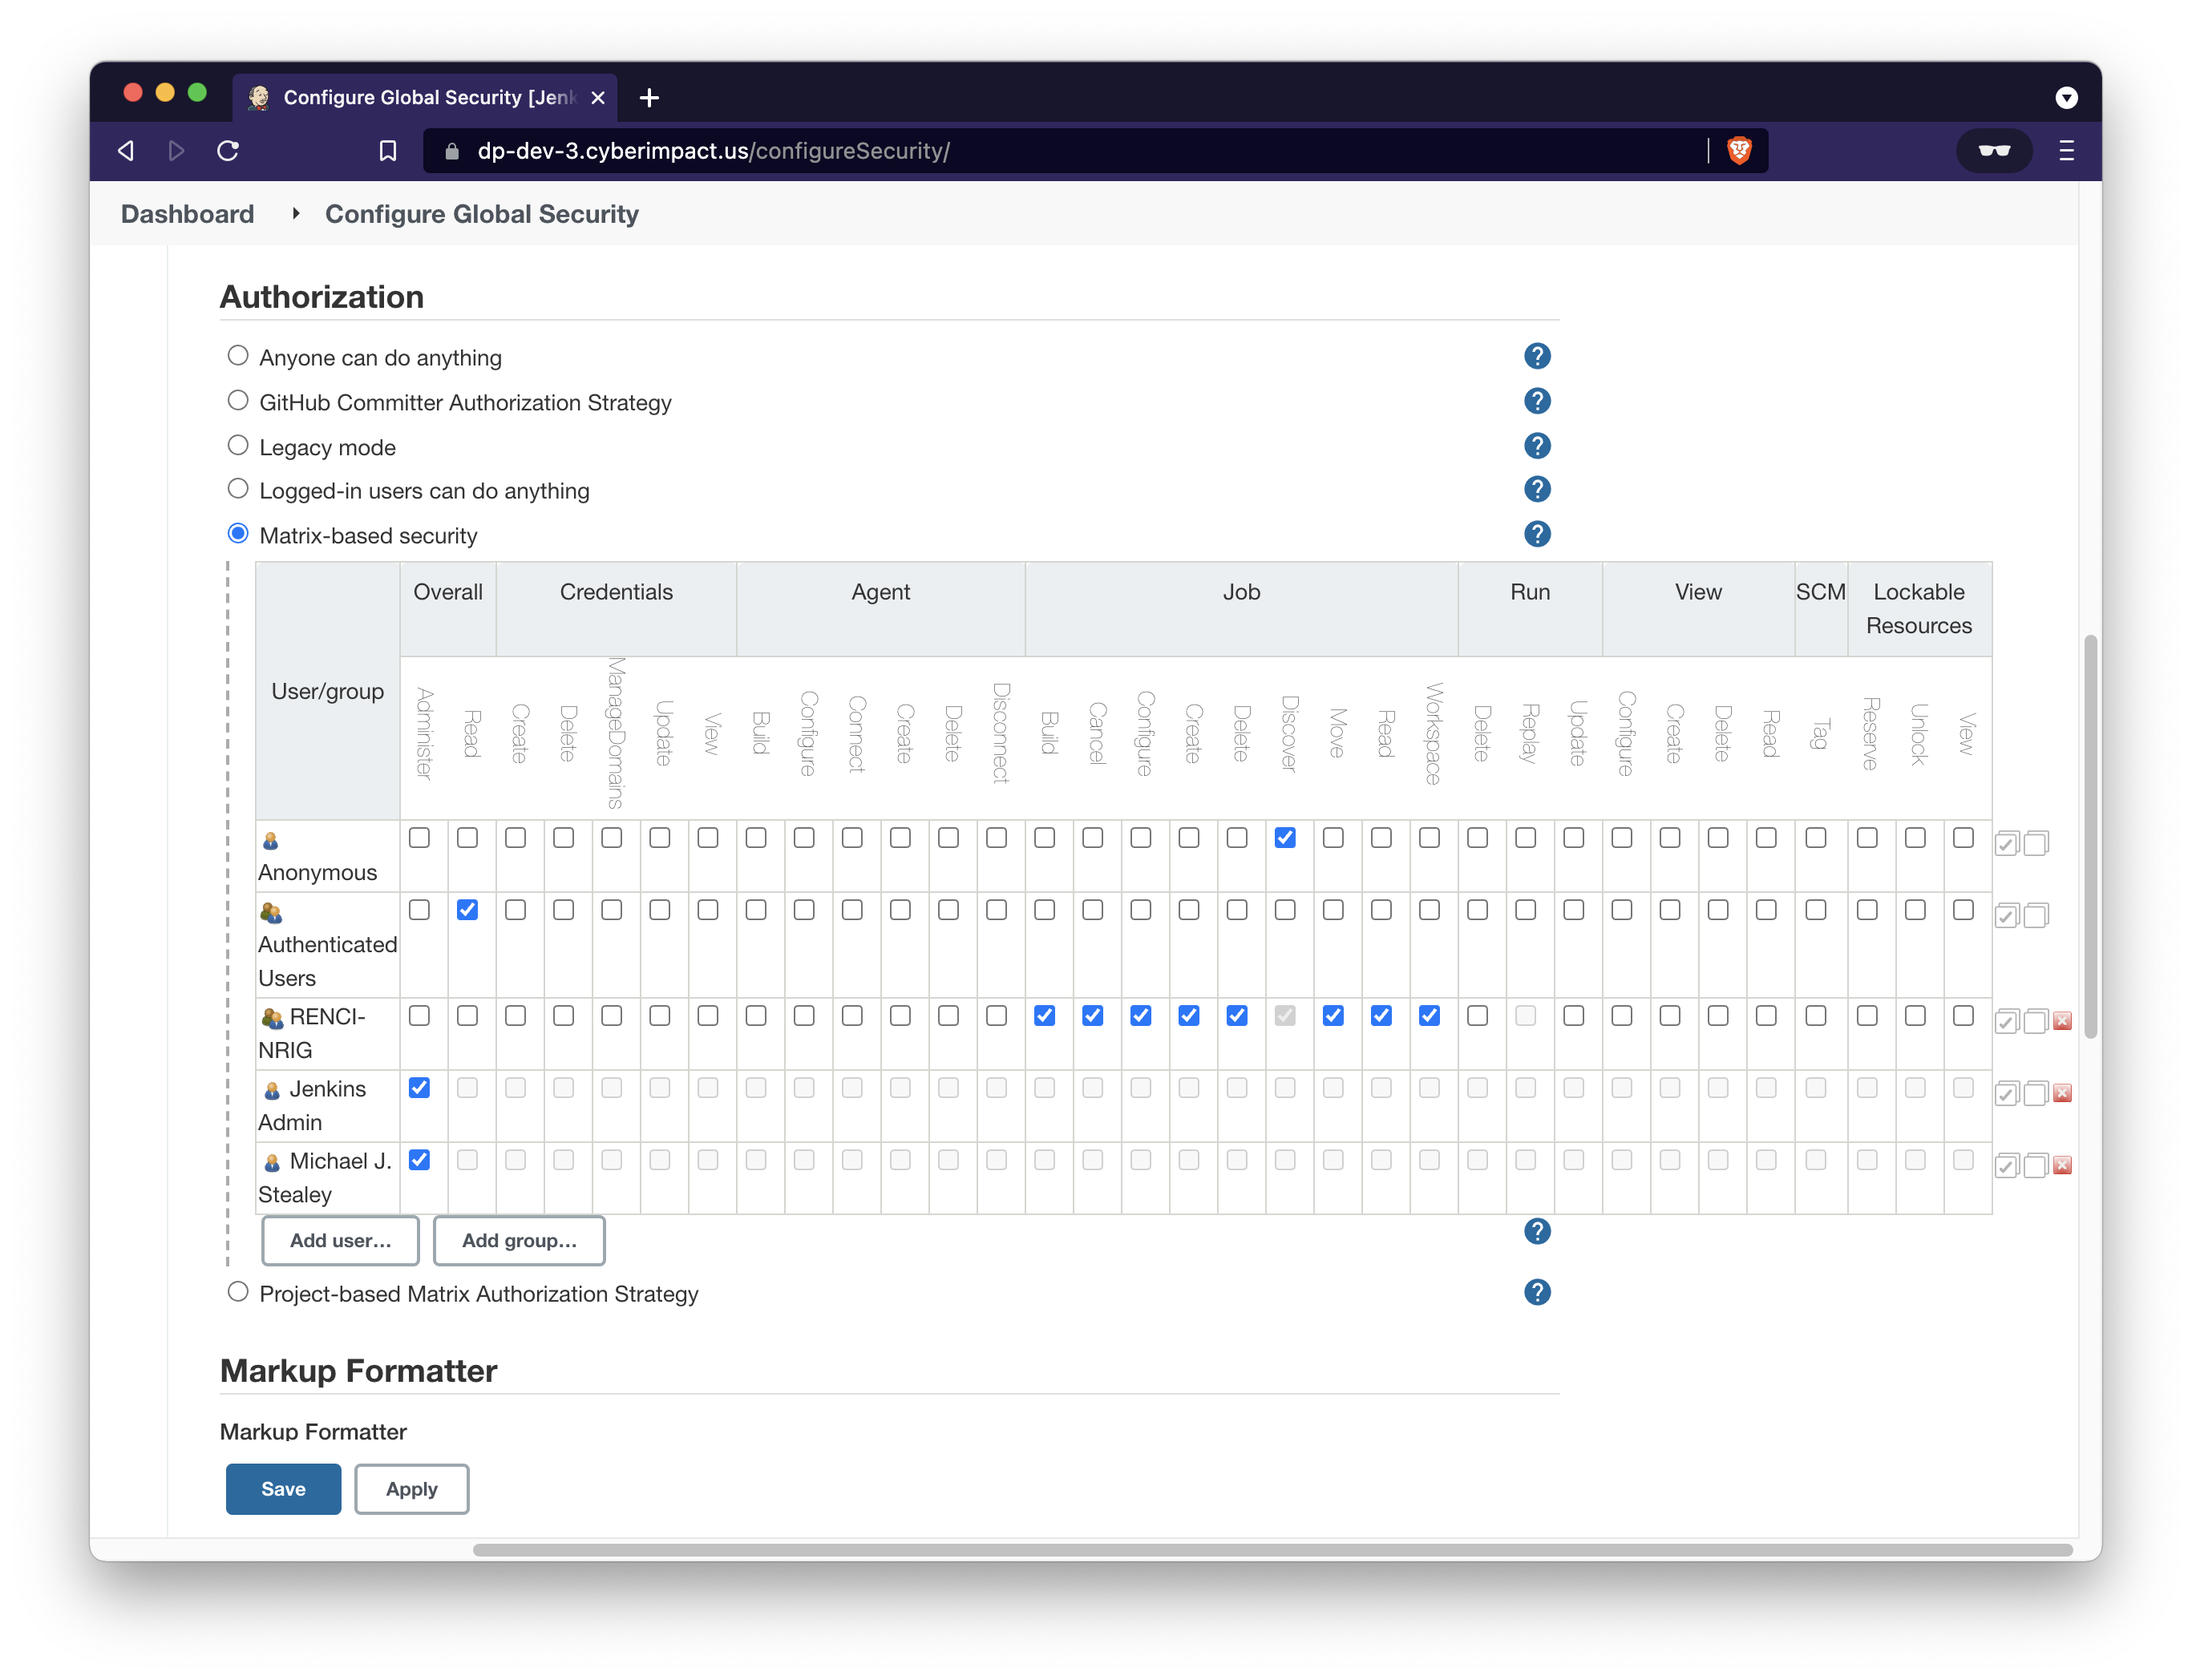Click Brave Shields icon in address bar
Viewport: 2192px width, 1680px height.
[x=1739, y=151]
